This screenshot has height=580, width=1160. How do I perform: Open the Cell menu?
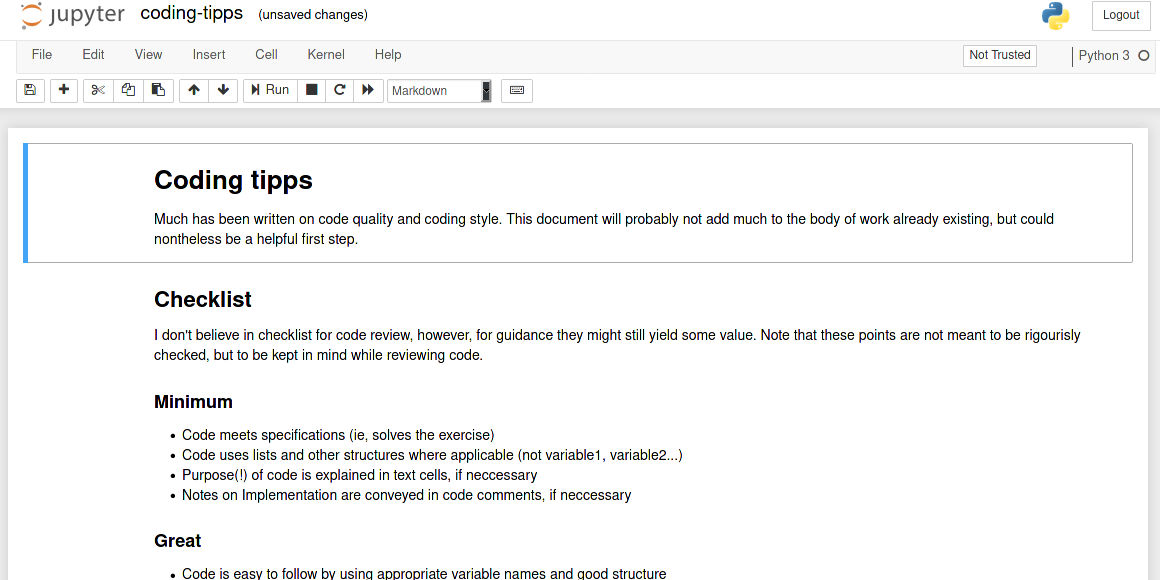tap(266, 55)
